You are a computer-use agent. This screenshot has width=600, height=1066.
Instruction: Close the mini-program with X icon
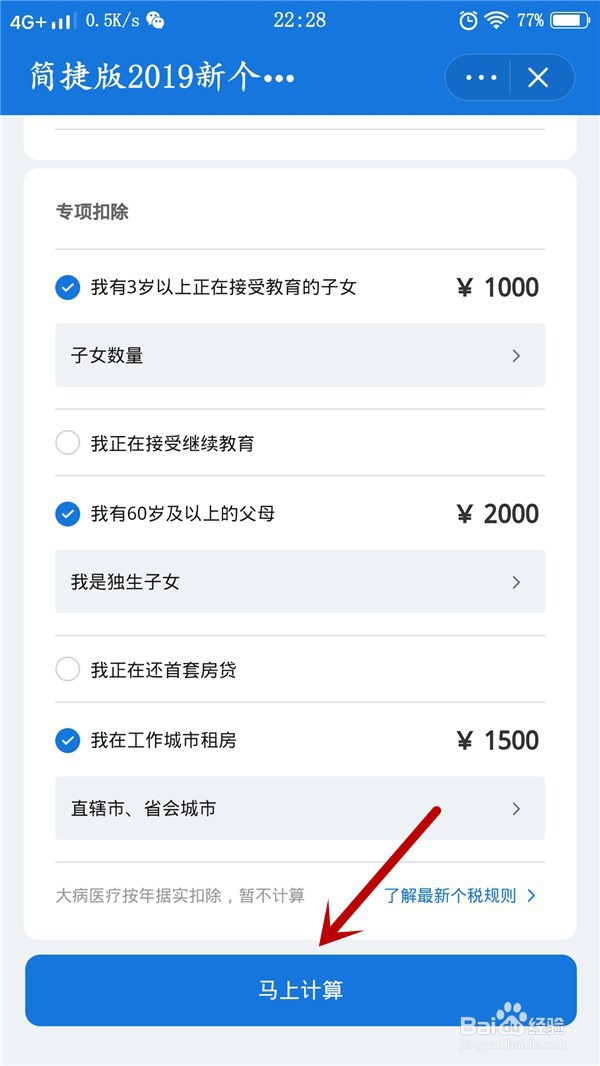pos(538,78)
